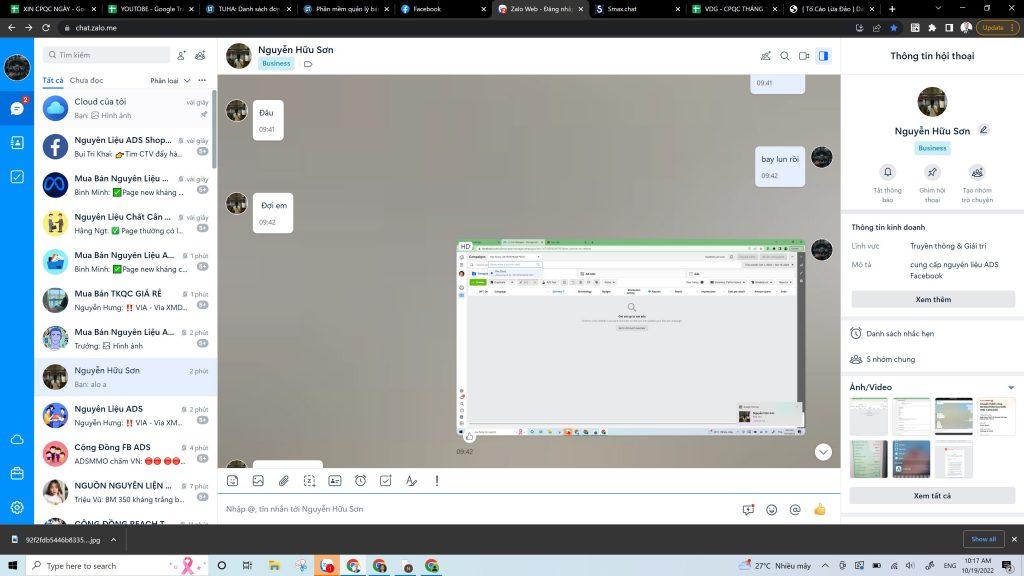Screen dimensions: 1024x576
Task: Click the thumbs-up quick reaction icon
Action: 820,509
